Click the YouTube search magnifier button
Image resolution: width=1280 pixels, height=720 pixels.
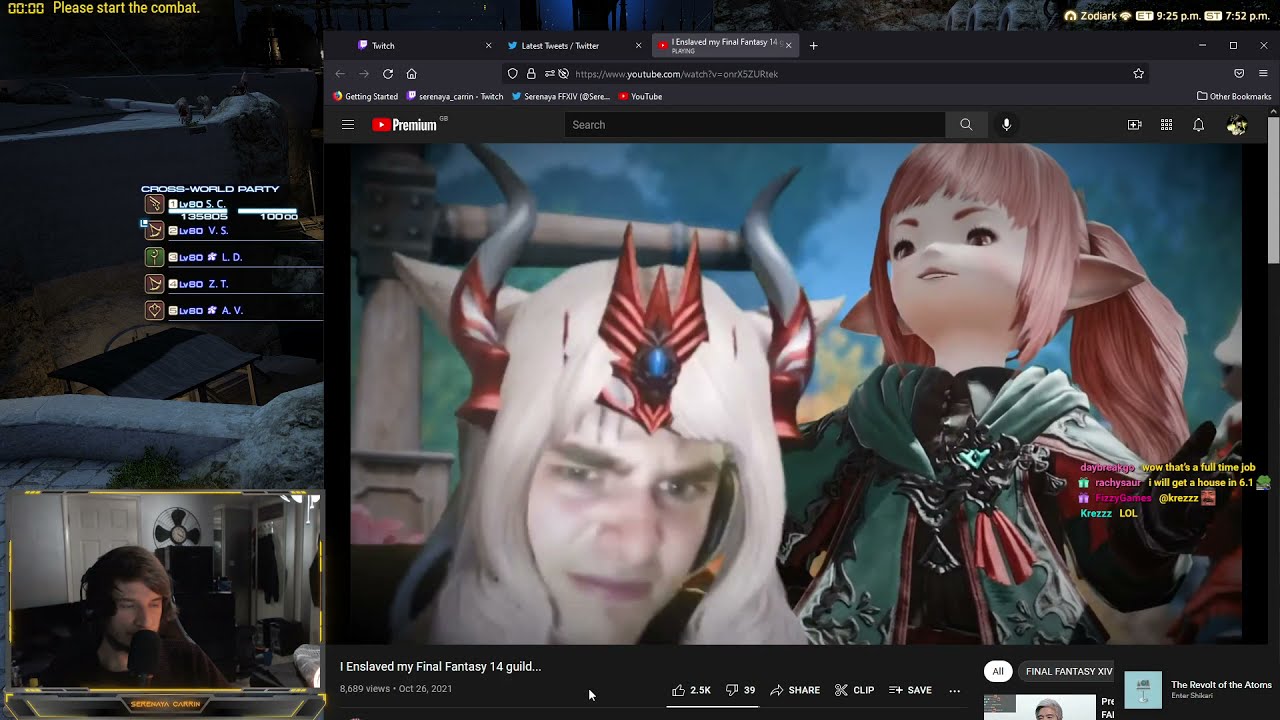coord(966,125)
